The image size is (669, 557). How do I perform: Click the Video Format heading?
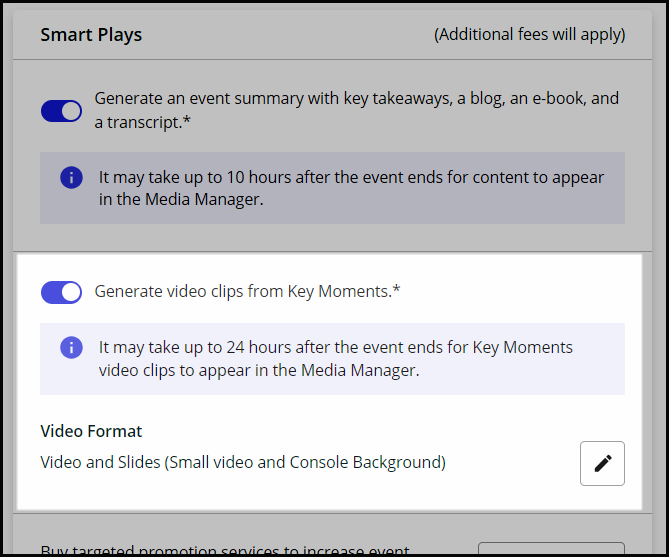tap(91, 431)
